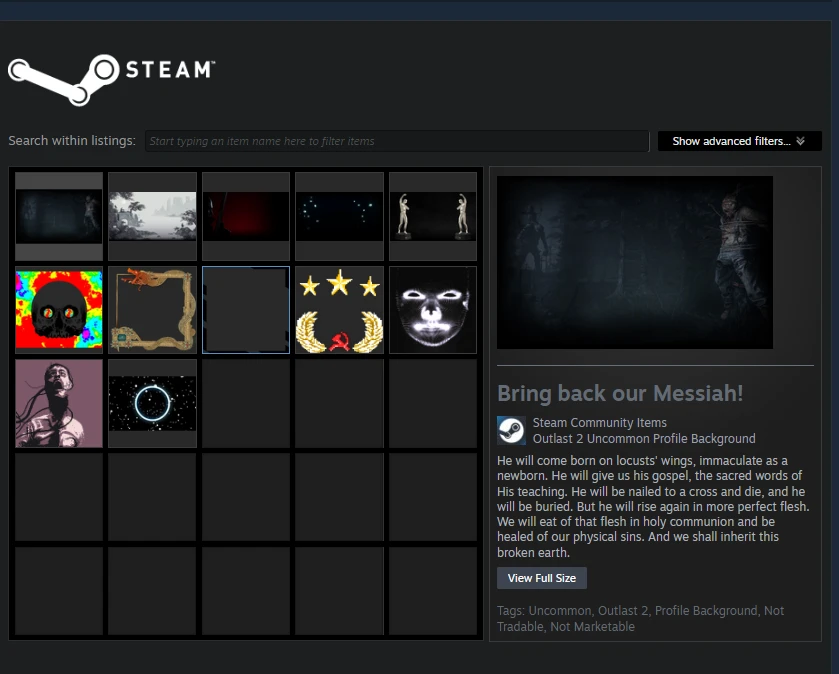Select highlighted blank inventory item
This screenshot has height=674, width=839.
pyautogui.click(x=246, y=310)
